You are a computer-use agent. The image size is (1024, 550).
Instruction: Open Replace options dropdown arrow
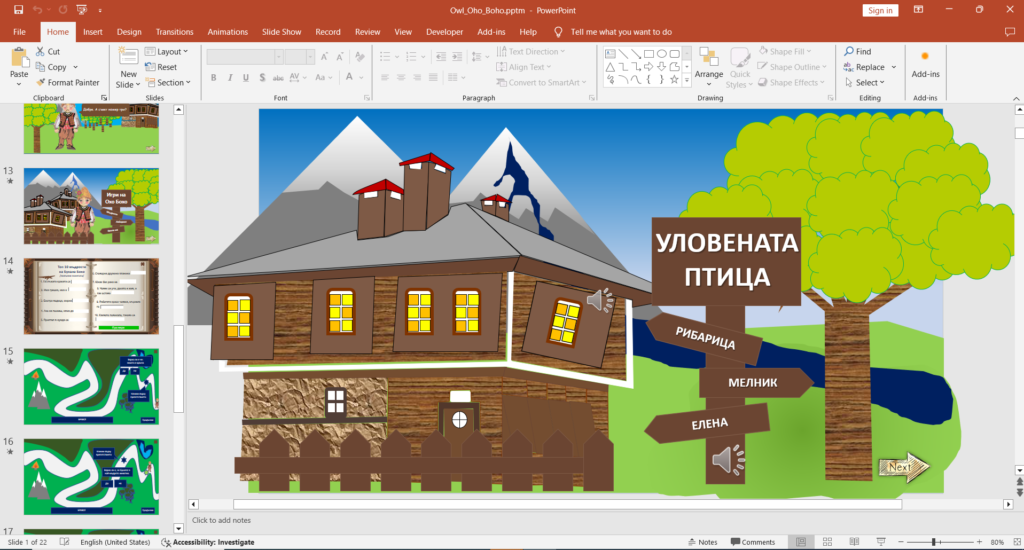pos(893,67)
